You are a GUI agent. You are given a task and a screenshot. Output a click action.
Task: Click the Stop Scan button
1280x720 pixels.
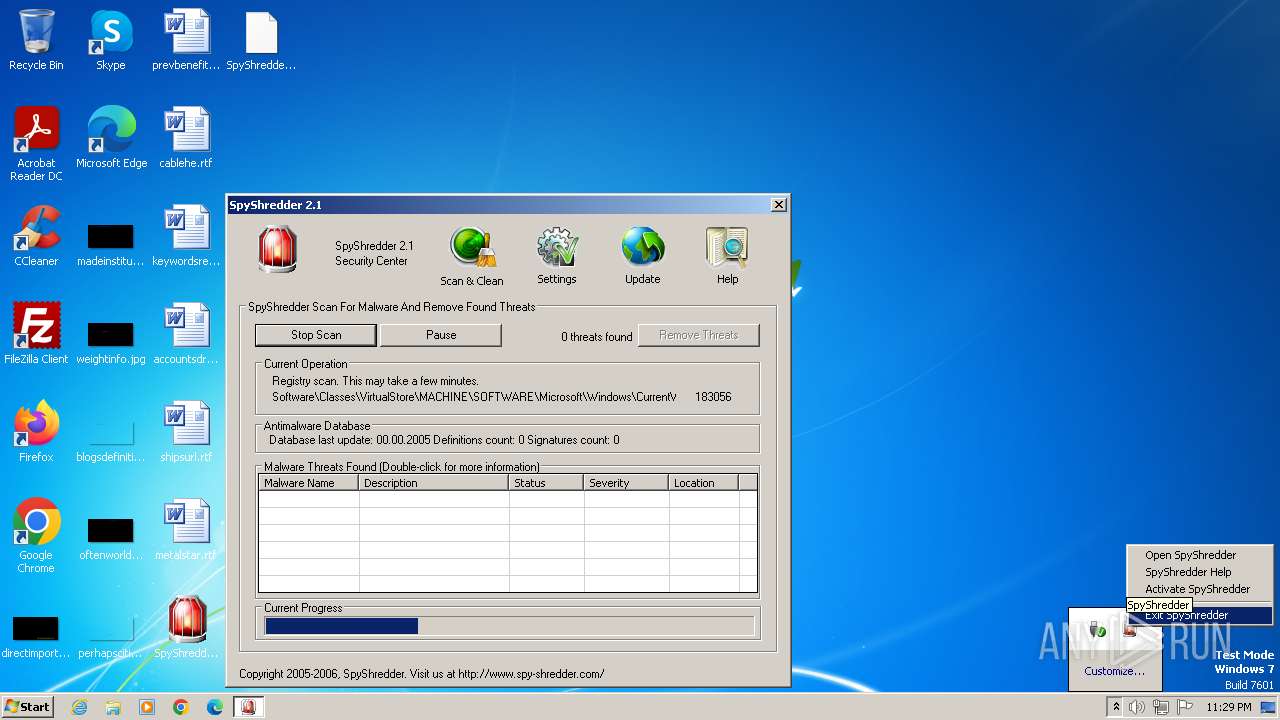316,335
